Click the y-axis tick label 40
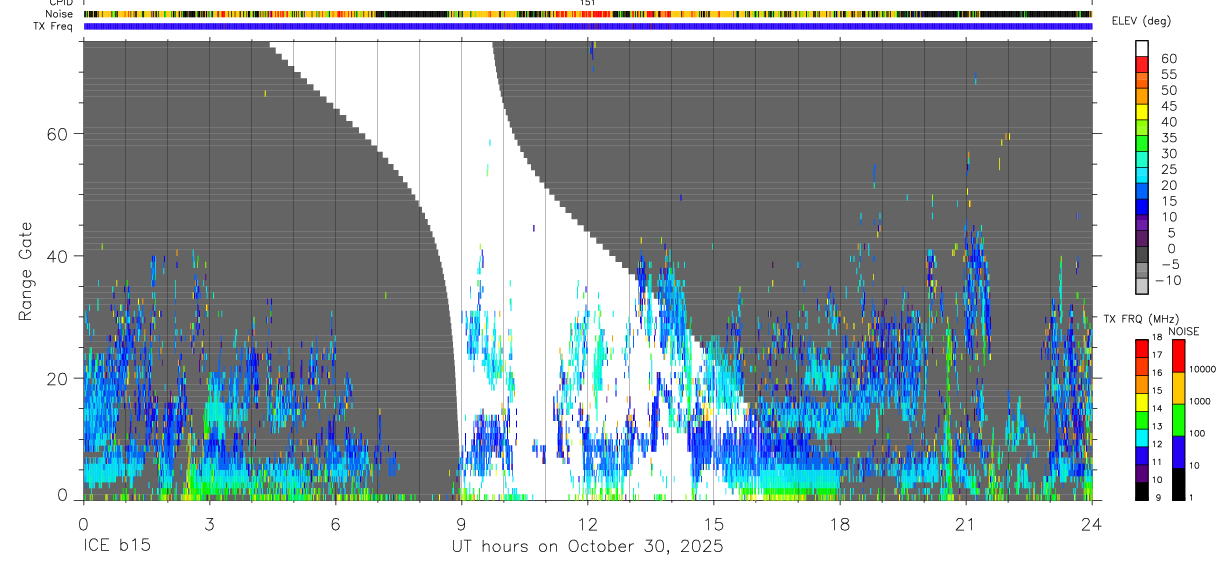The width and height of the screenshot is (1228, 567). [59, 256]
